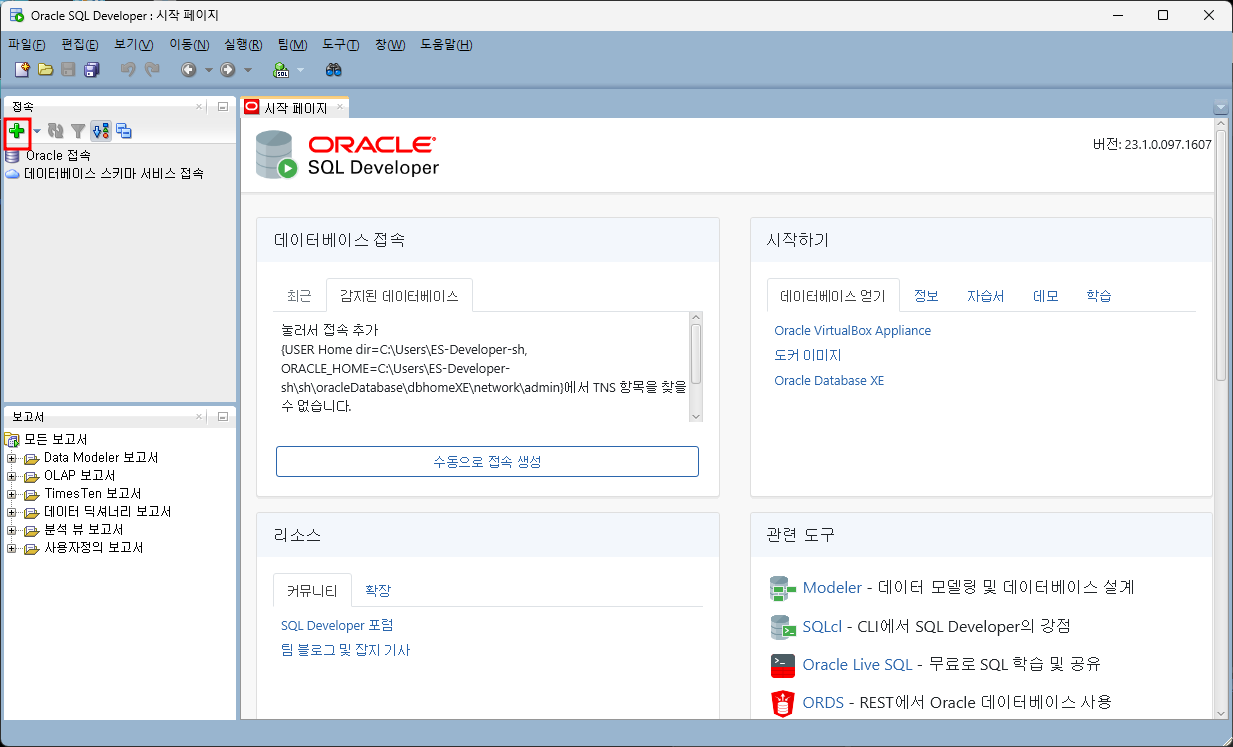Screen dimensions: 1233x747
Task: Switch to the 학습 tab
Action: pyautogui.click(x=1099, y=296)
